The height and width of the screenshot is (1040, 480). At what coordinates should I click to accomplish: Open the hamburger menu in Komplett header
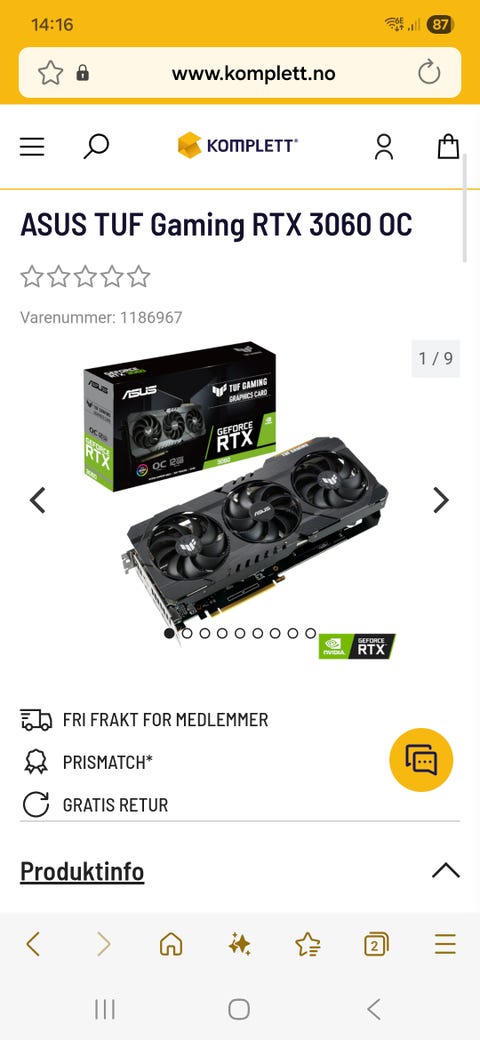pos(32,147)
